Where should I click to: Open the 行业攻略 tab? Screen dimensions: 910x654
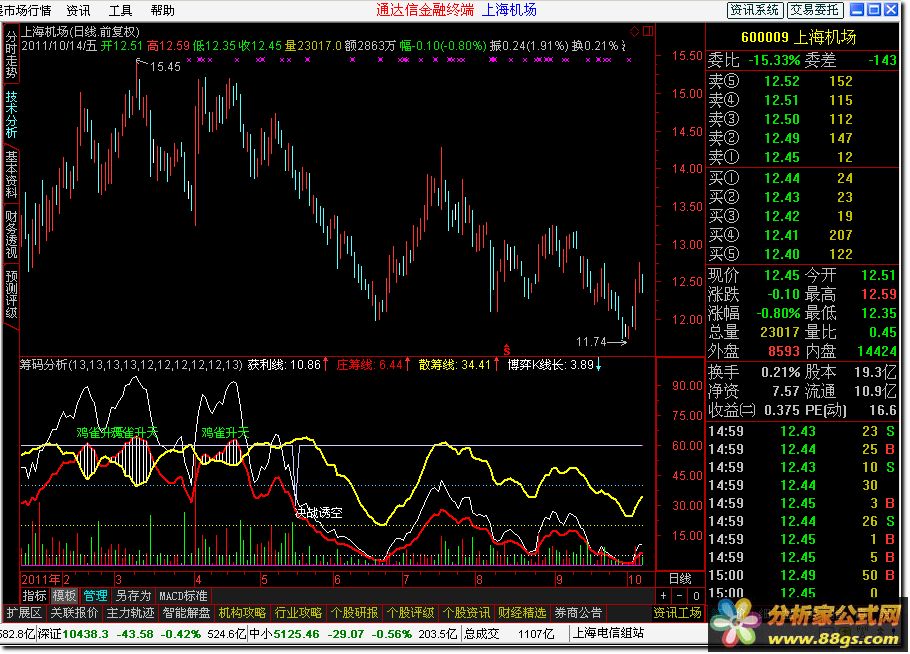point(298,613)
